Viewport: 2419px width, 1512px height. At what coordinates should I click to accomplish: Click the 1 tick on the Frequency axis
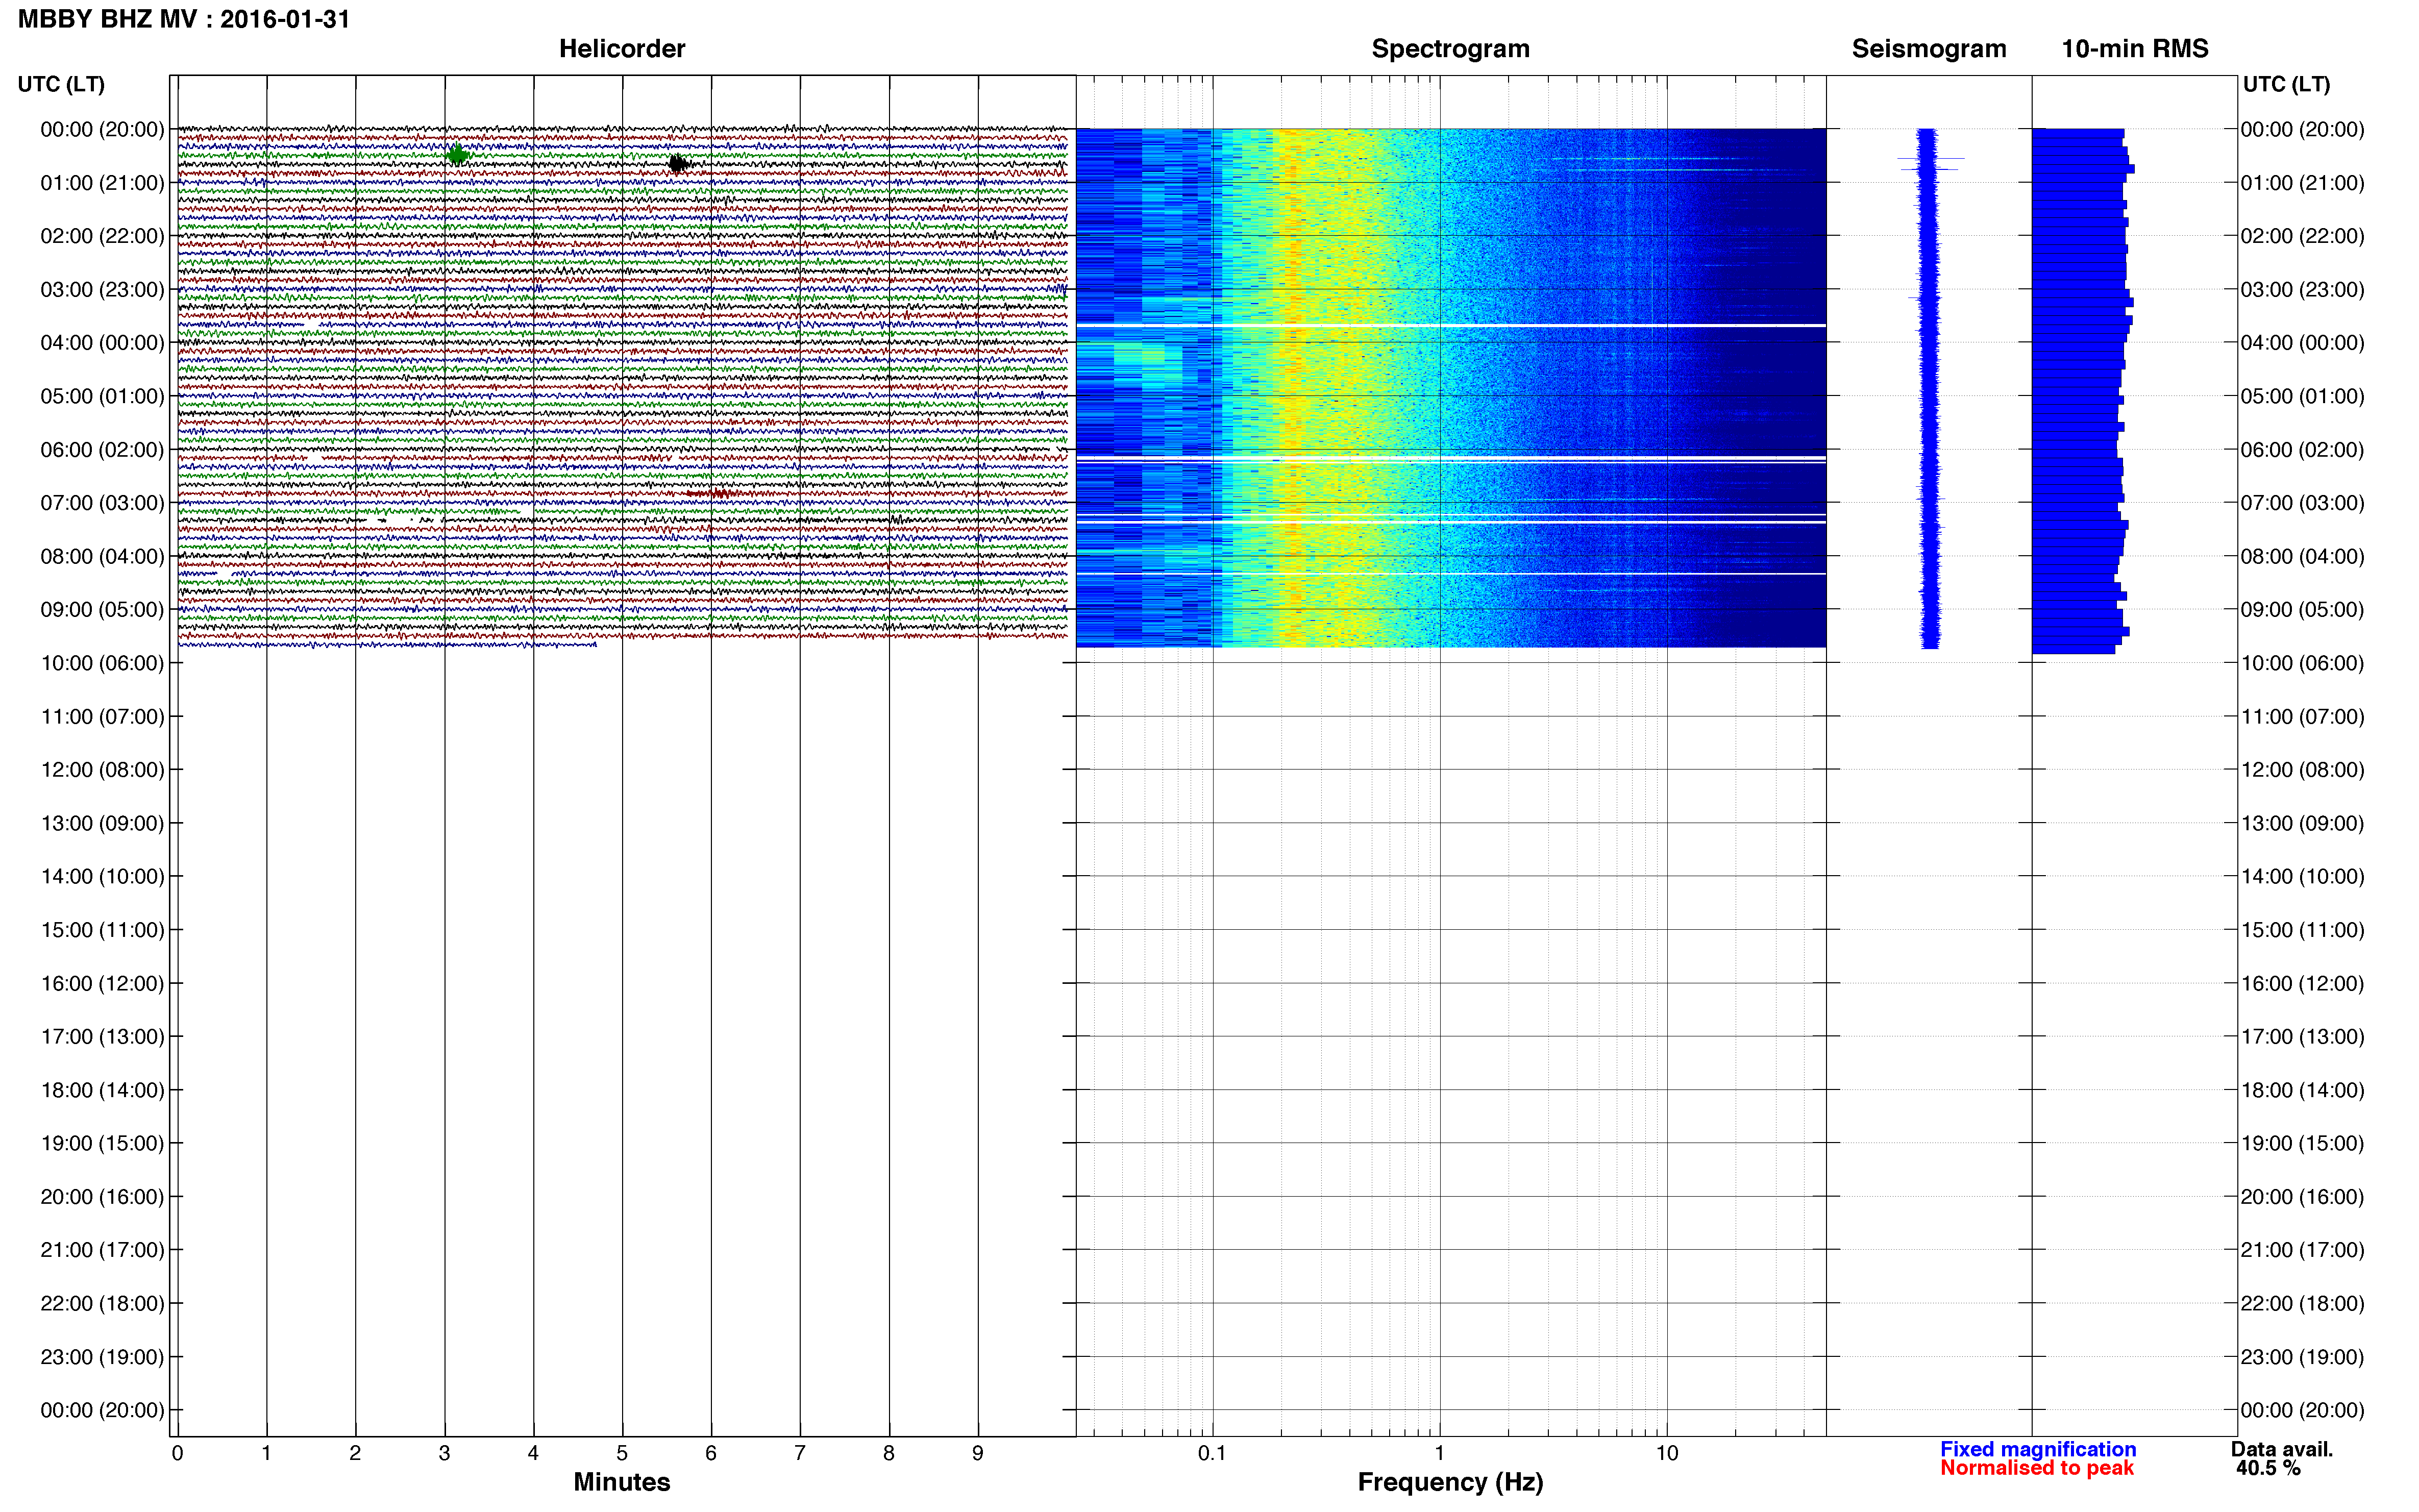click(1439, 1453)
